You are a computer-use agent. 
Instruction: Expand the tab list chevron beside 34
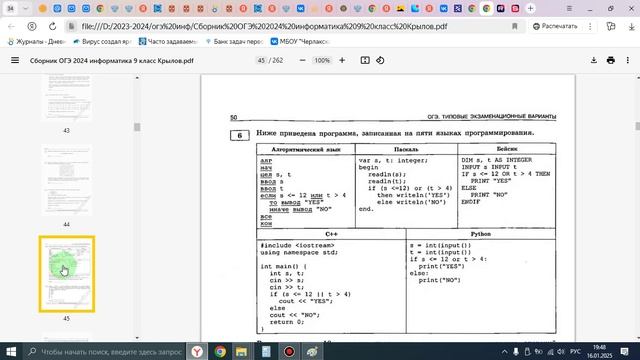25,8
